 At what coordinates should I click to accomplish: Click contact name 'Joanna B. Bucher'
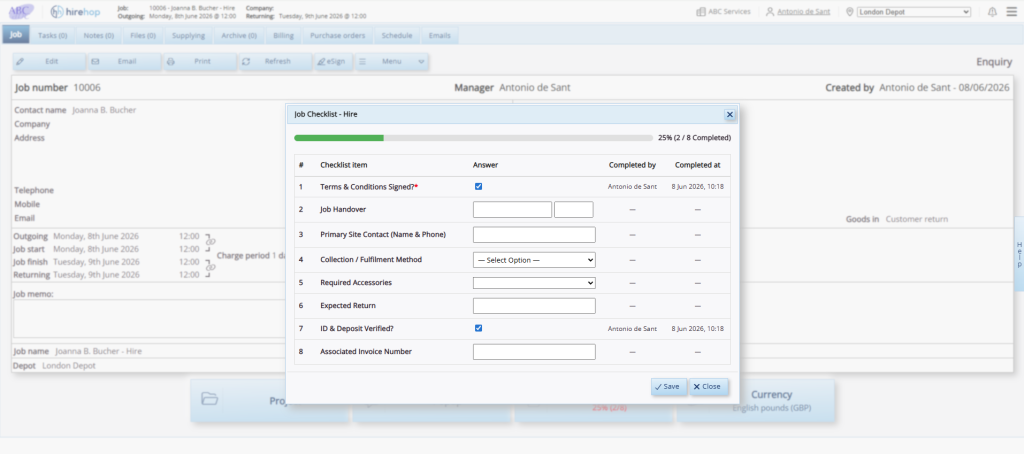click(x=104, y=110)
